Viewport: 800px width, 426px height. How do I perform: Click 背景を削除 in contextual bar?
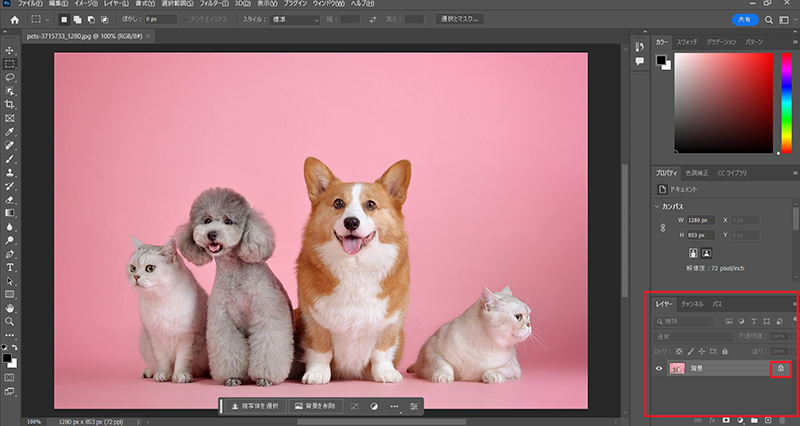(x=315, y=406)
